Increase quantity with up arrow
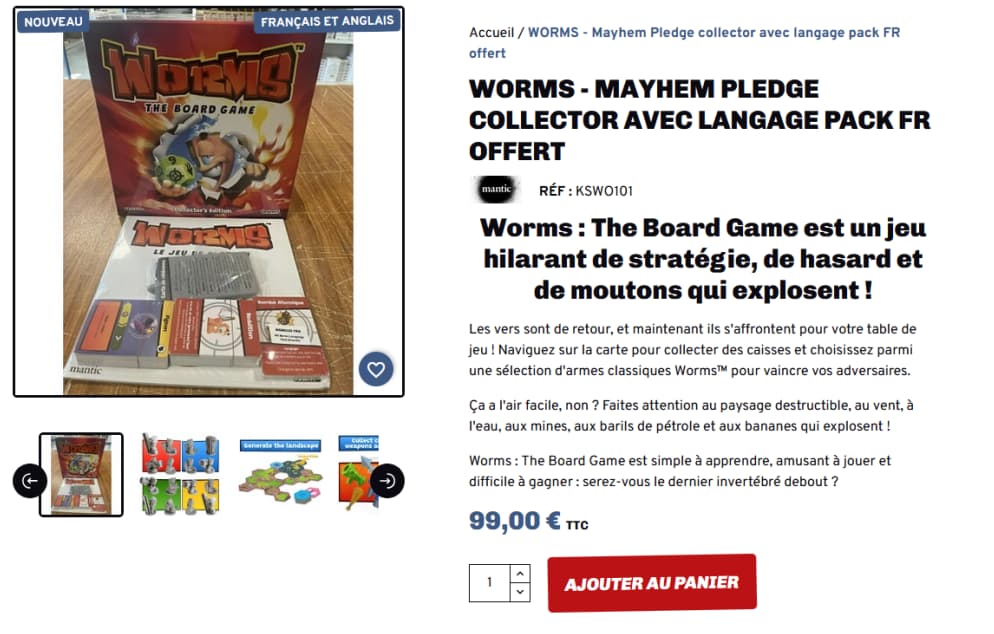The image size is (994, 634). click(520, 574)
